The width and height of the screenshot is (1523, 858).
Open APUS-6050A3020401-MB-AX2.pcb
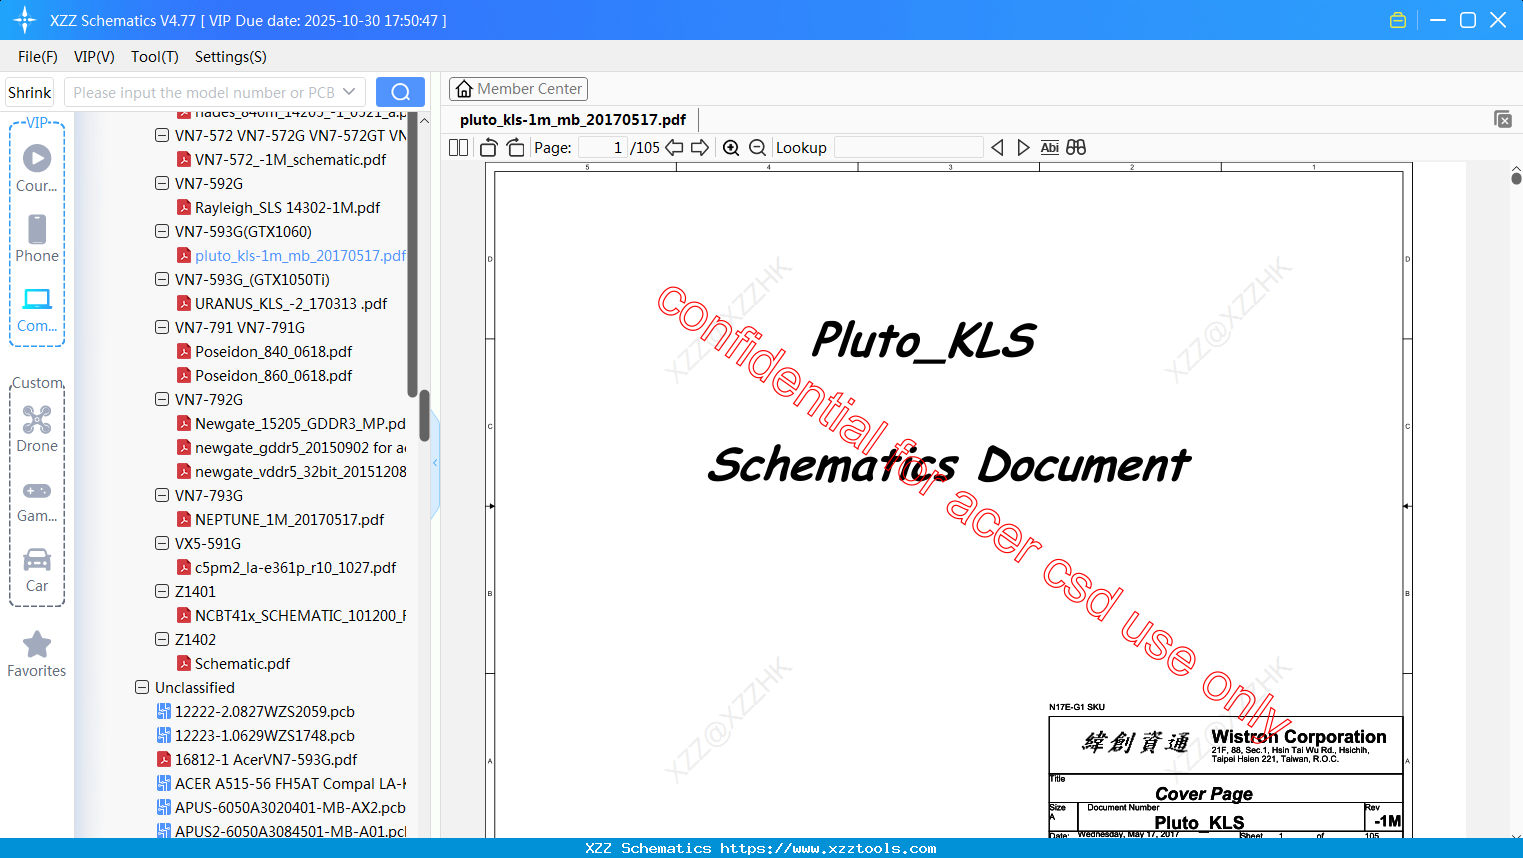[290, 807]
